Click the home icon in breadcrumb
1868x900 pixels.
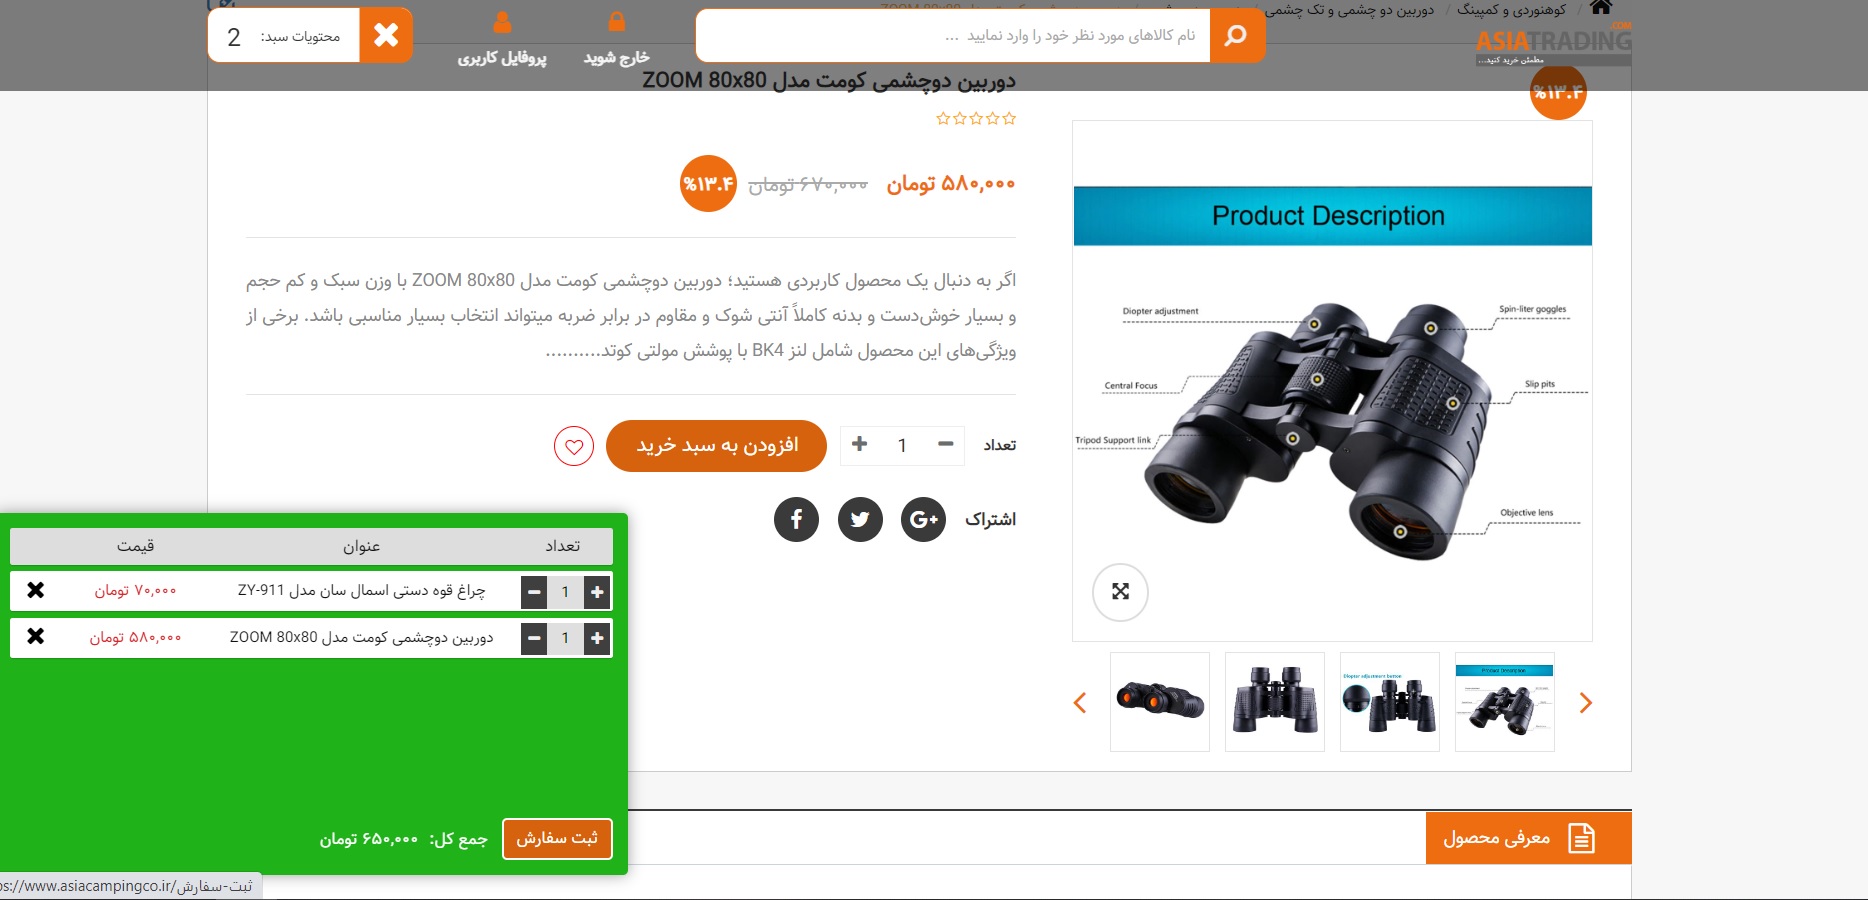(x=1601, y=8)
